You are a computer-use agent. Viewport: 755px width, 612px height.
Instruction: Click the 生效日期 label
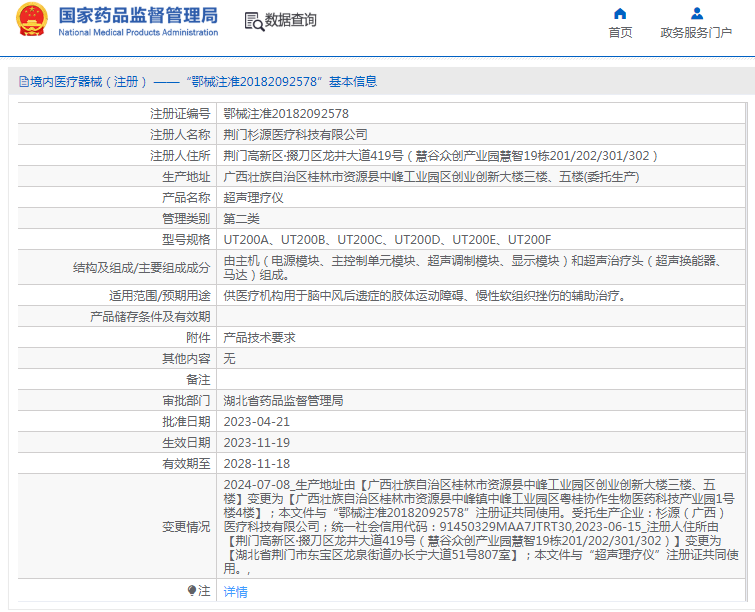[186, 443]
